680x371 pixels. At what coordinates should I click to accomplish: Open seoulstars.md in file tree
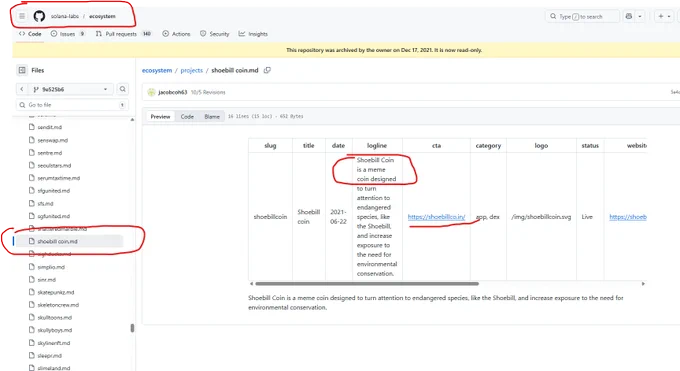tap(54, 165)
